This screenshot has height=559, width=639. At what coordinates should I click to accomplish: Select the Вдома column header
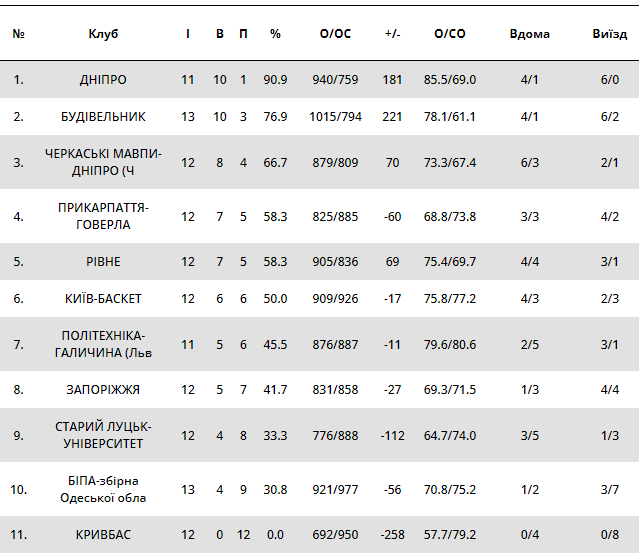point(529,34)
